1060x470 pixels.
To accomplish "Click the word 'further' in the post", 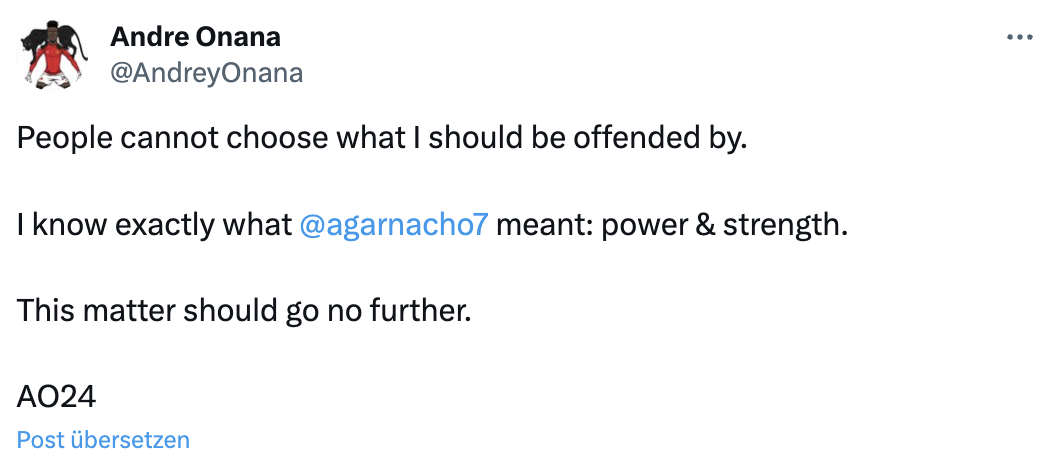I will click(423, 310).
